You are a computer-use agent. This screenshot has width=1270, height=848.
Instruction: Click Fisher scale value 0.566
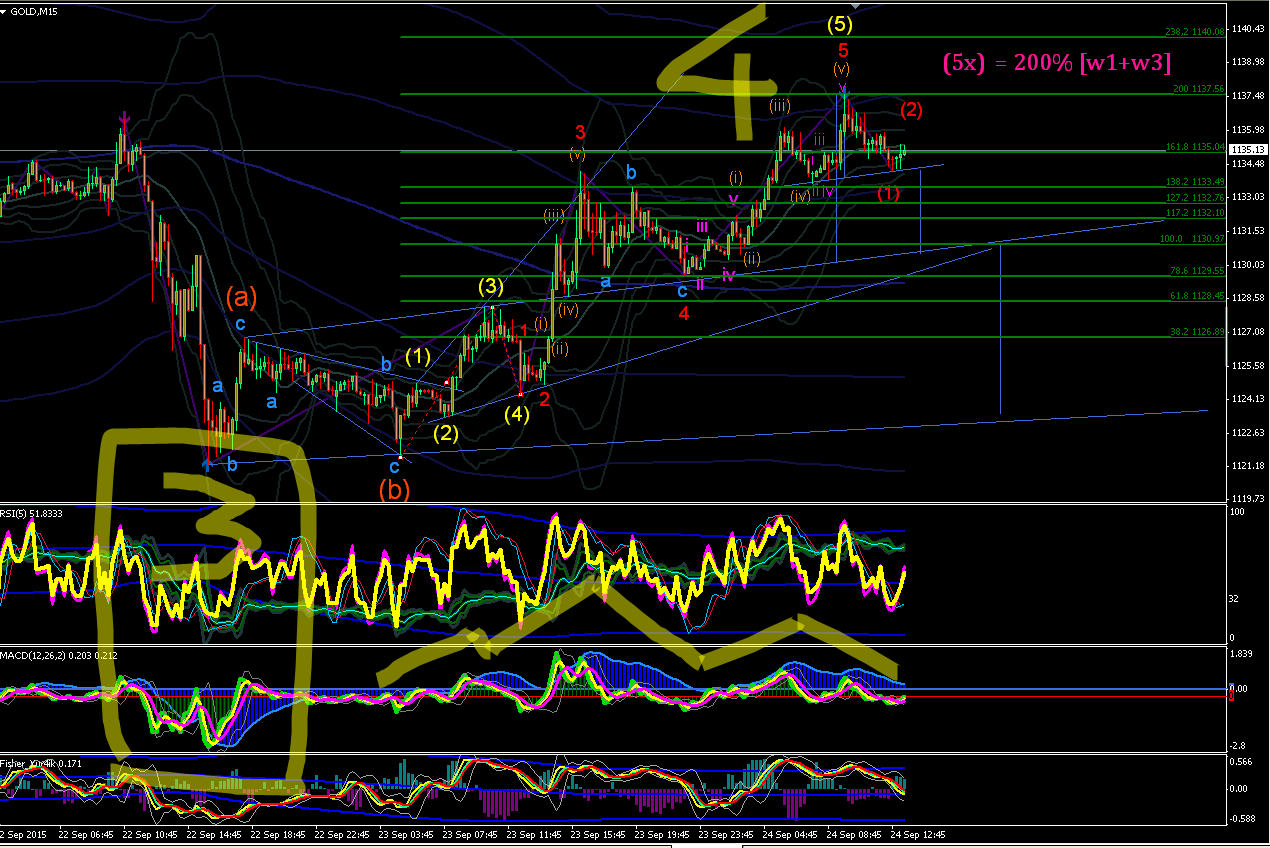tap(1241, 761)
